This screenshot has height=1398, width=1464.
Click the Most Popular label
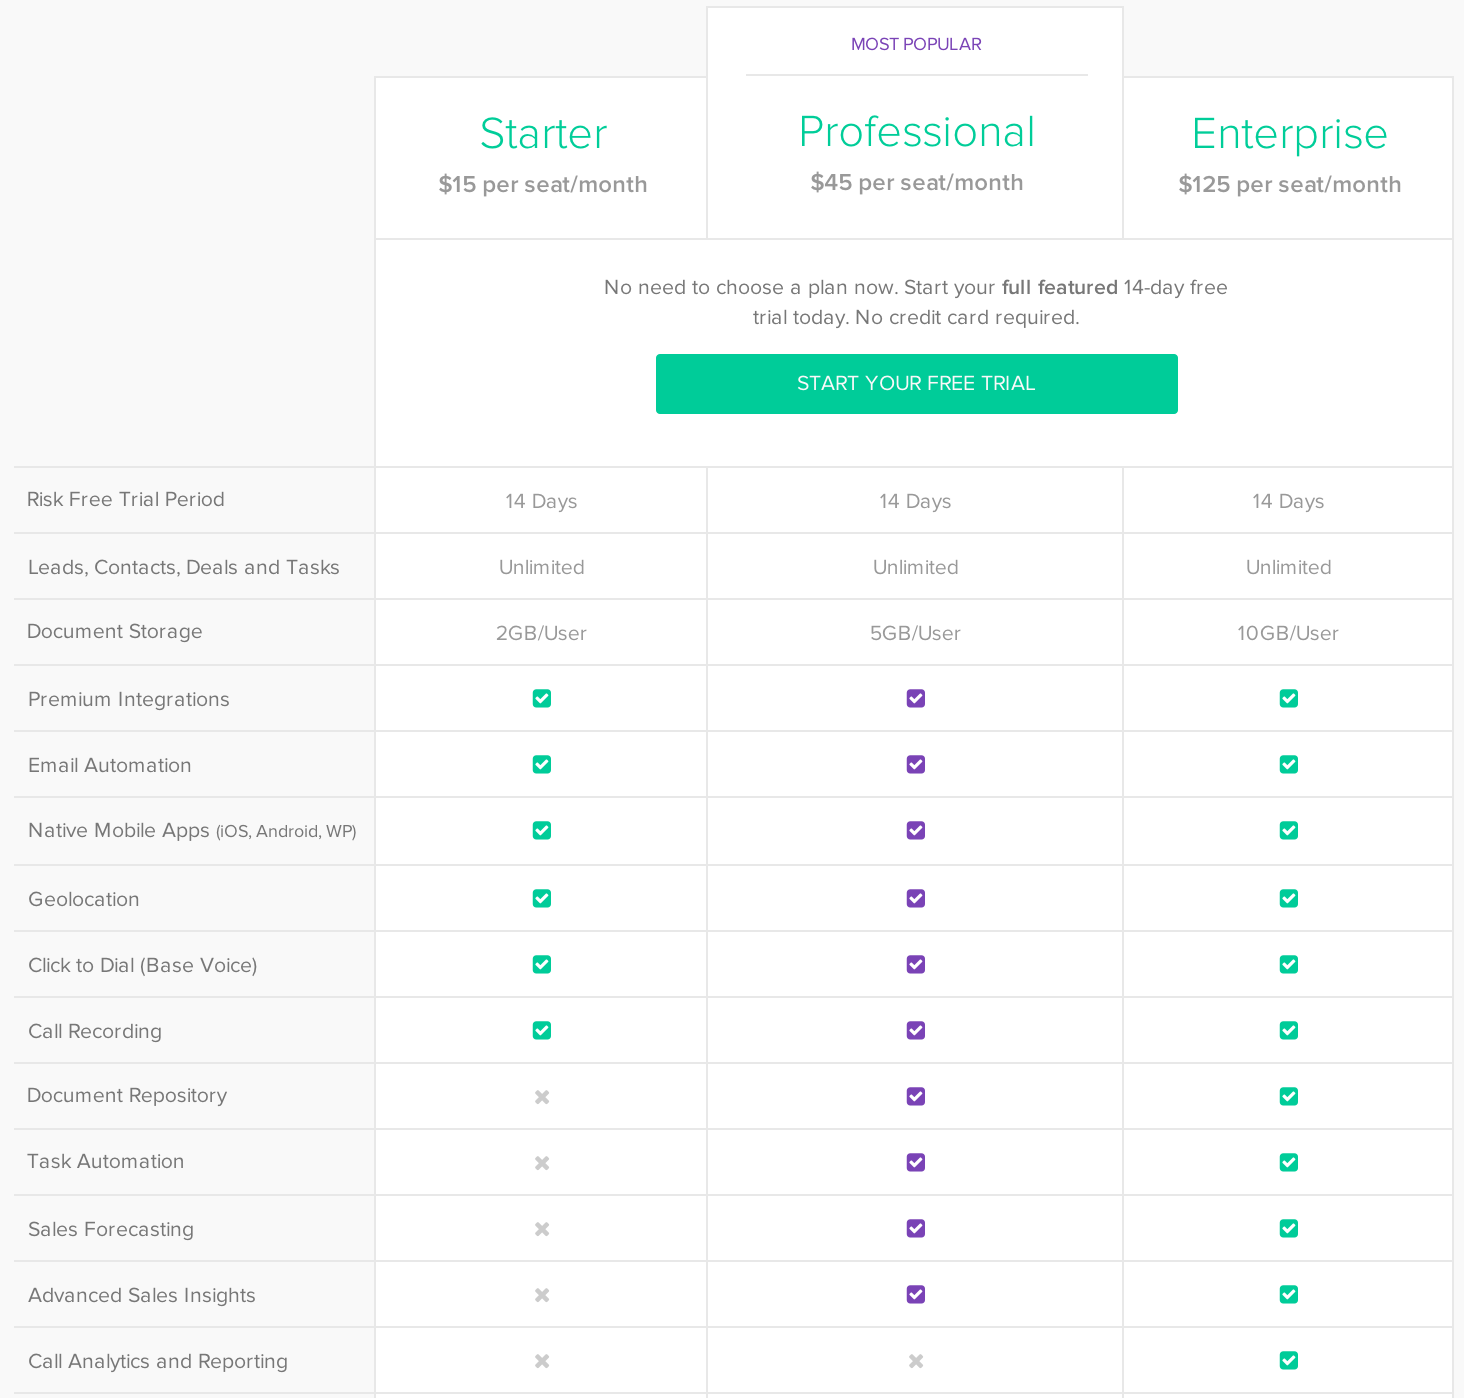pos(916,44)
